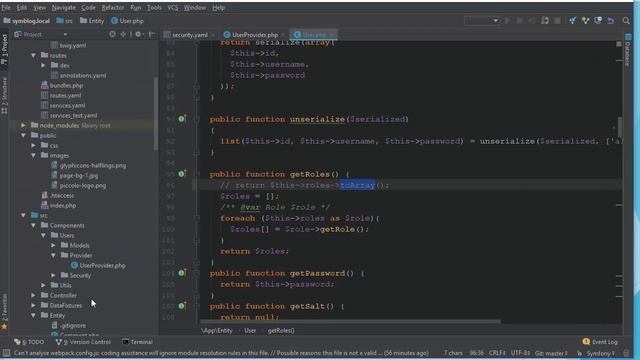The height and width of the screenshot is (360, 640).
Task: Click the UTF-8 encoding in the status bar
Action: 520,353
